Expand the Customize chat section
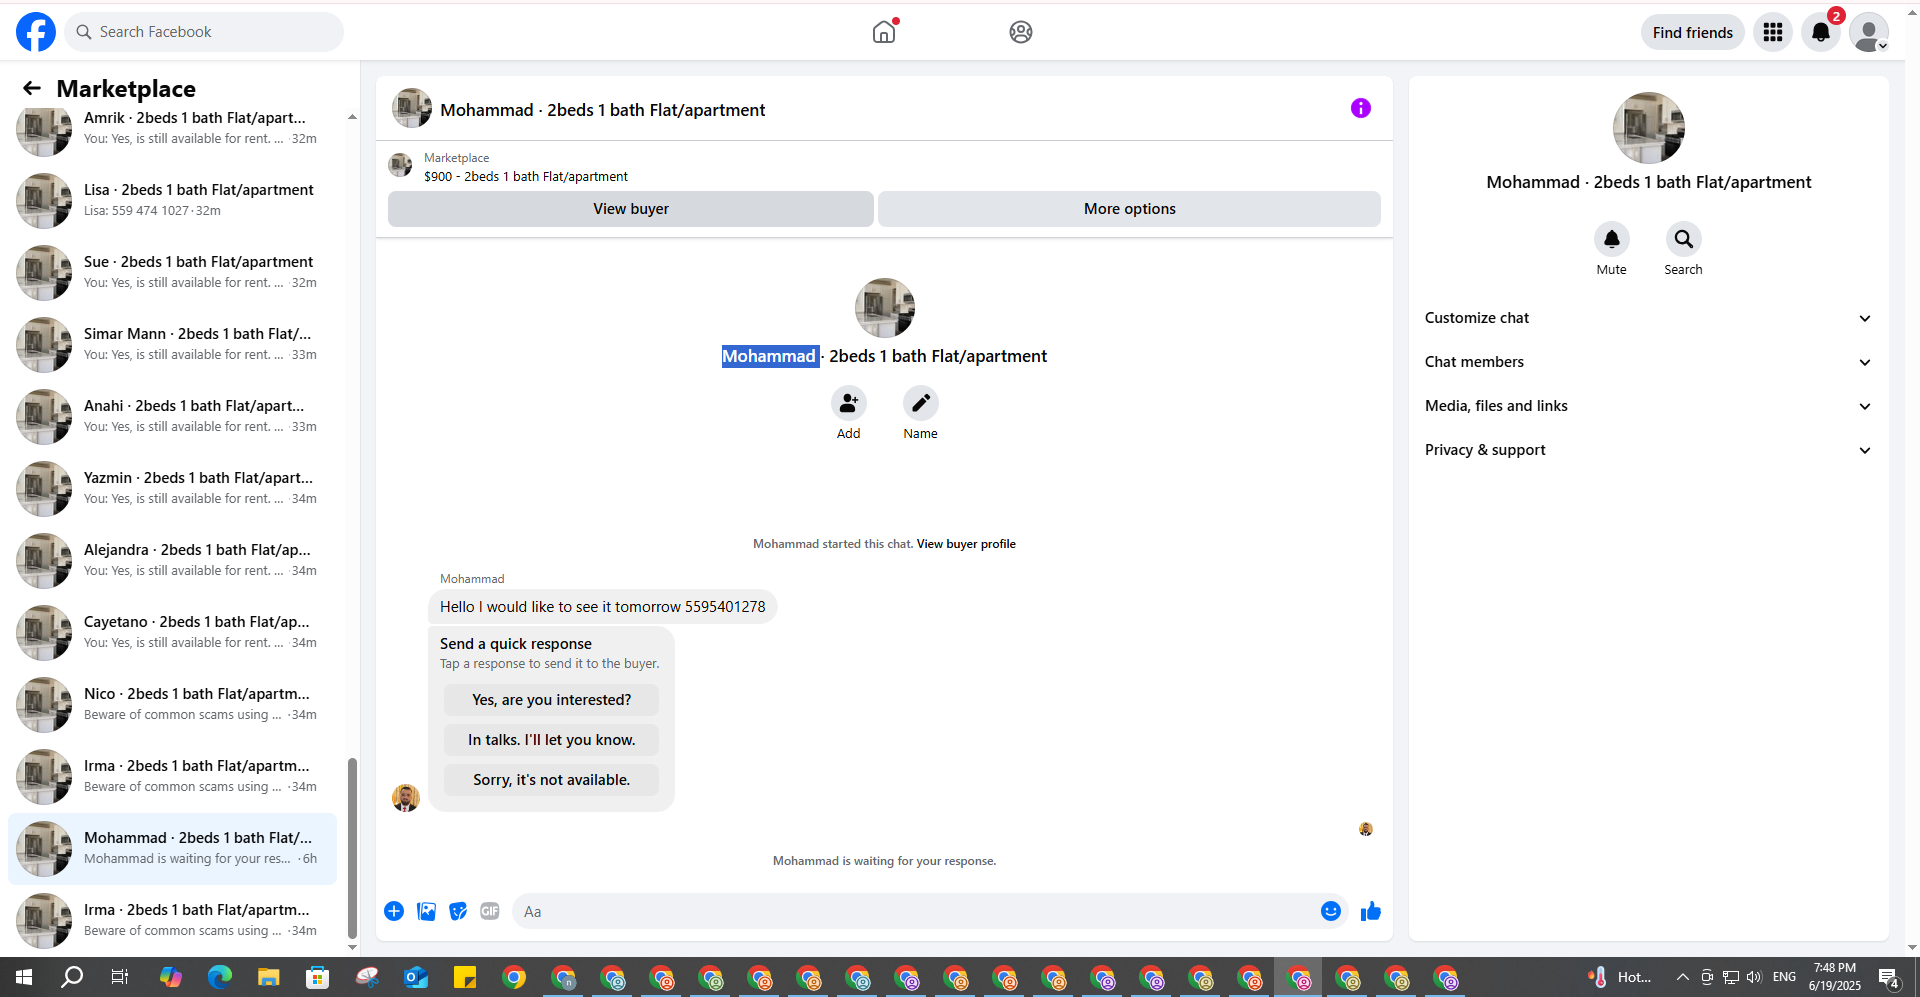 pyautogui.click(x=1648, y=318)
